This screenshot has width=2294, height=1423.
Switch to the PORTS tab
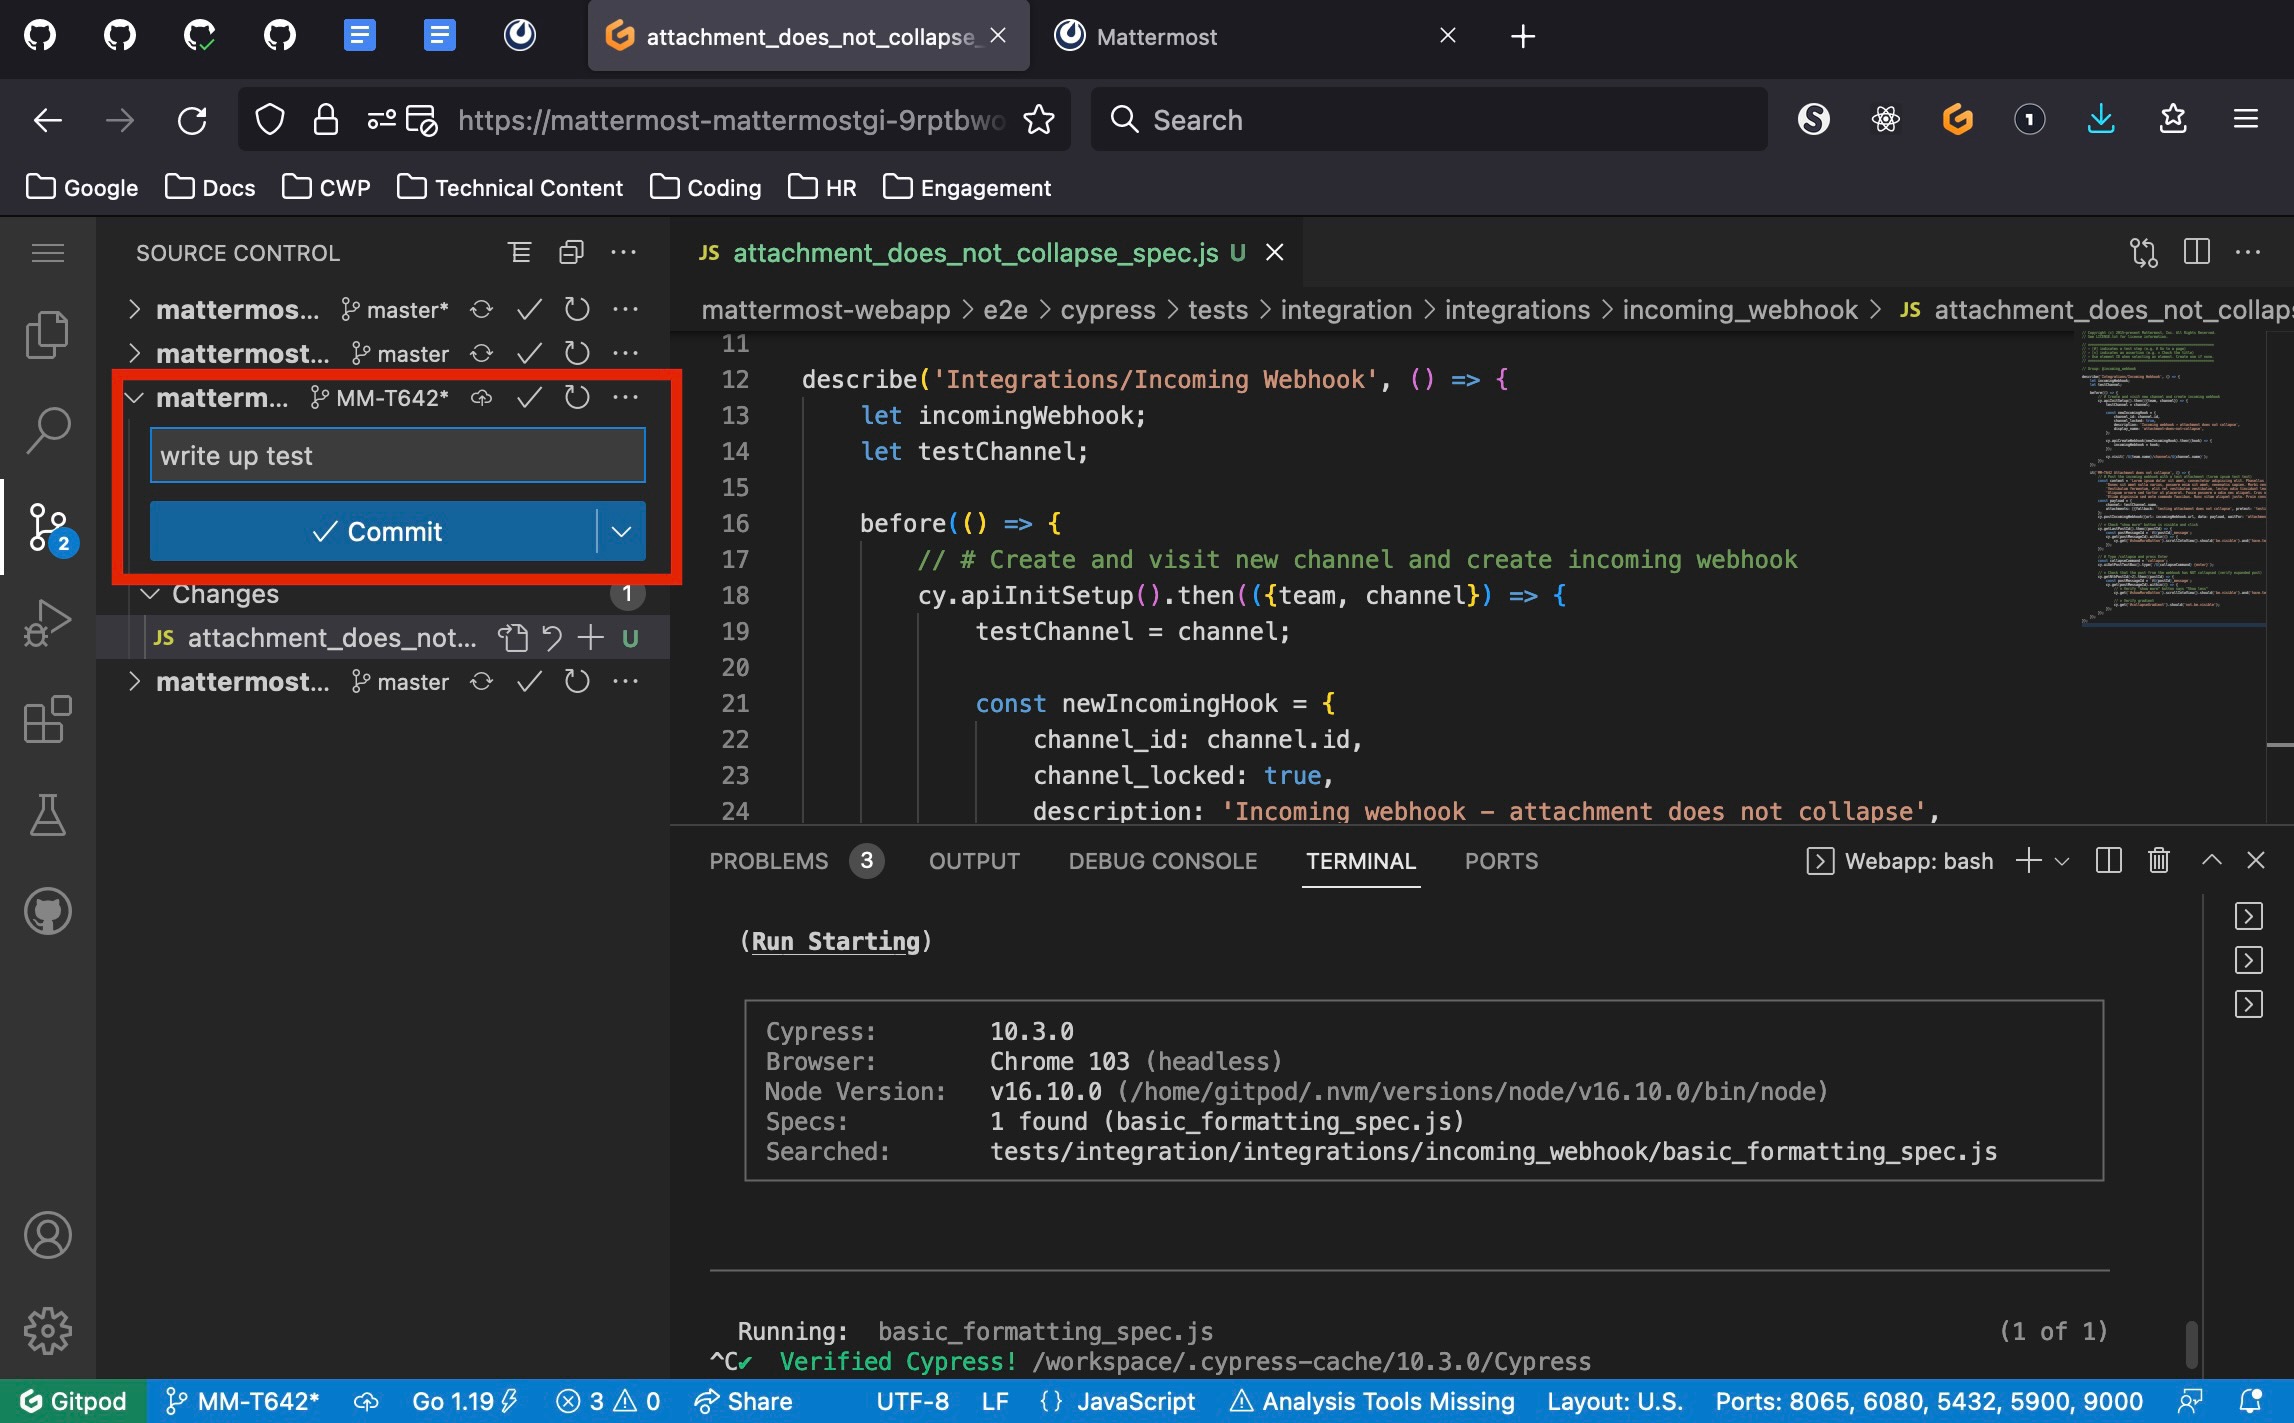(1501, 861)
